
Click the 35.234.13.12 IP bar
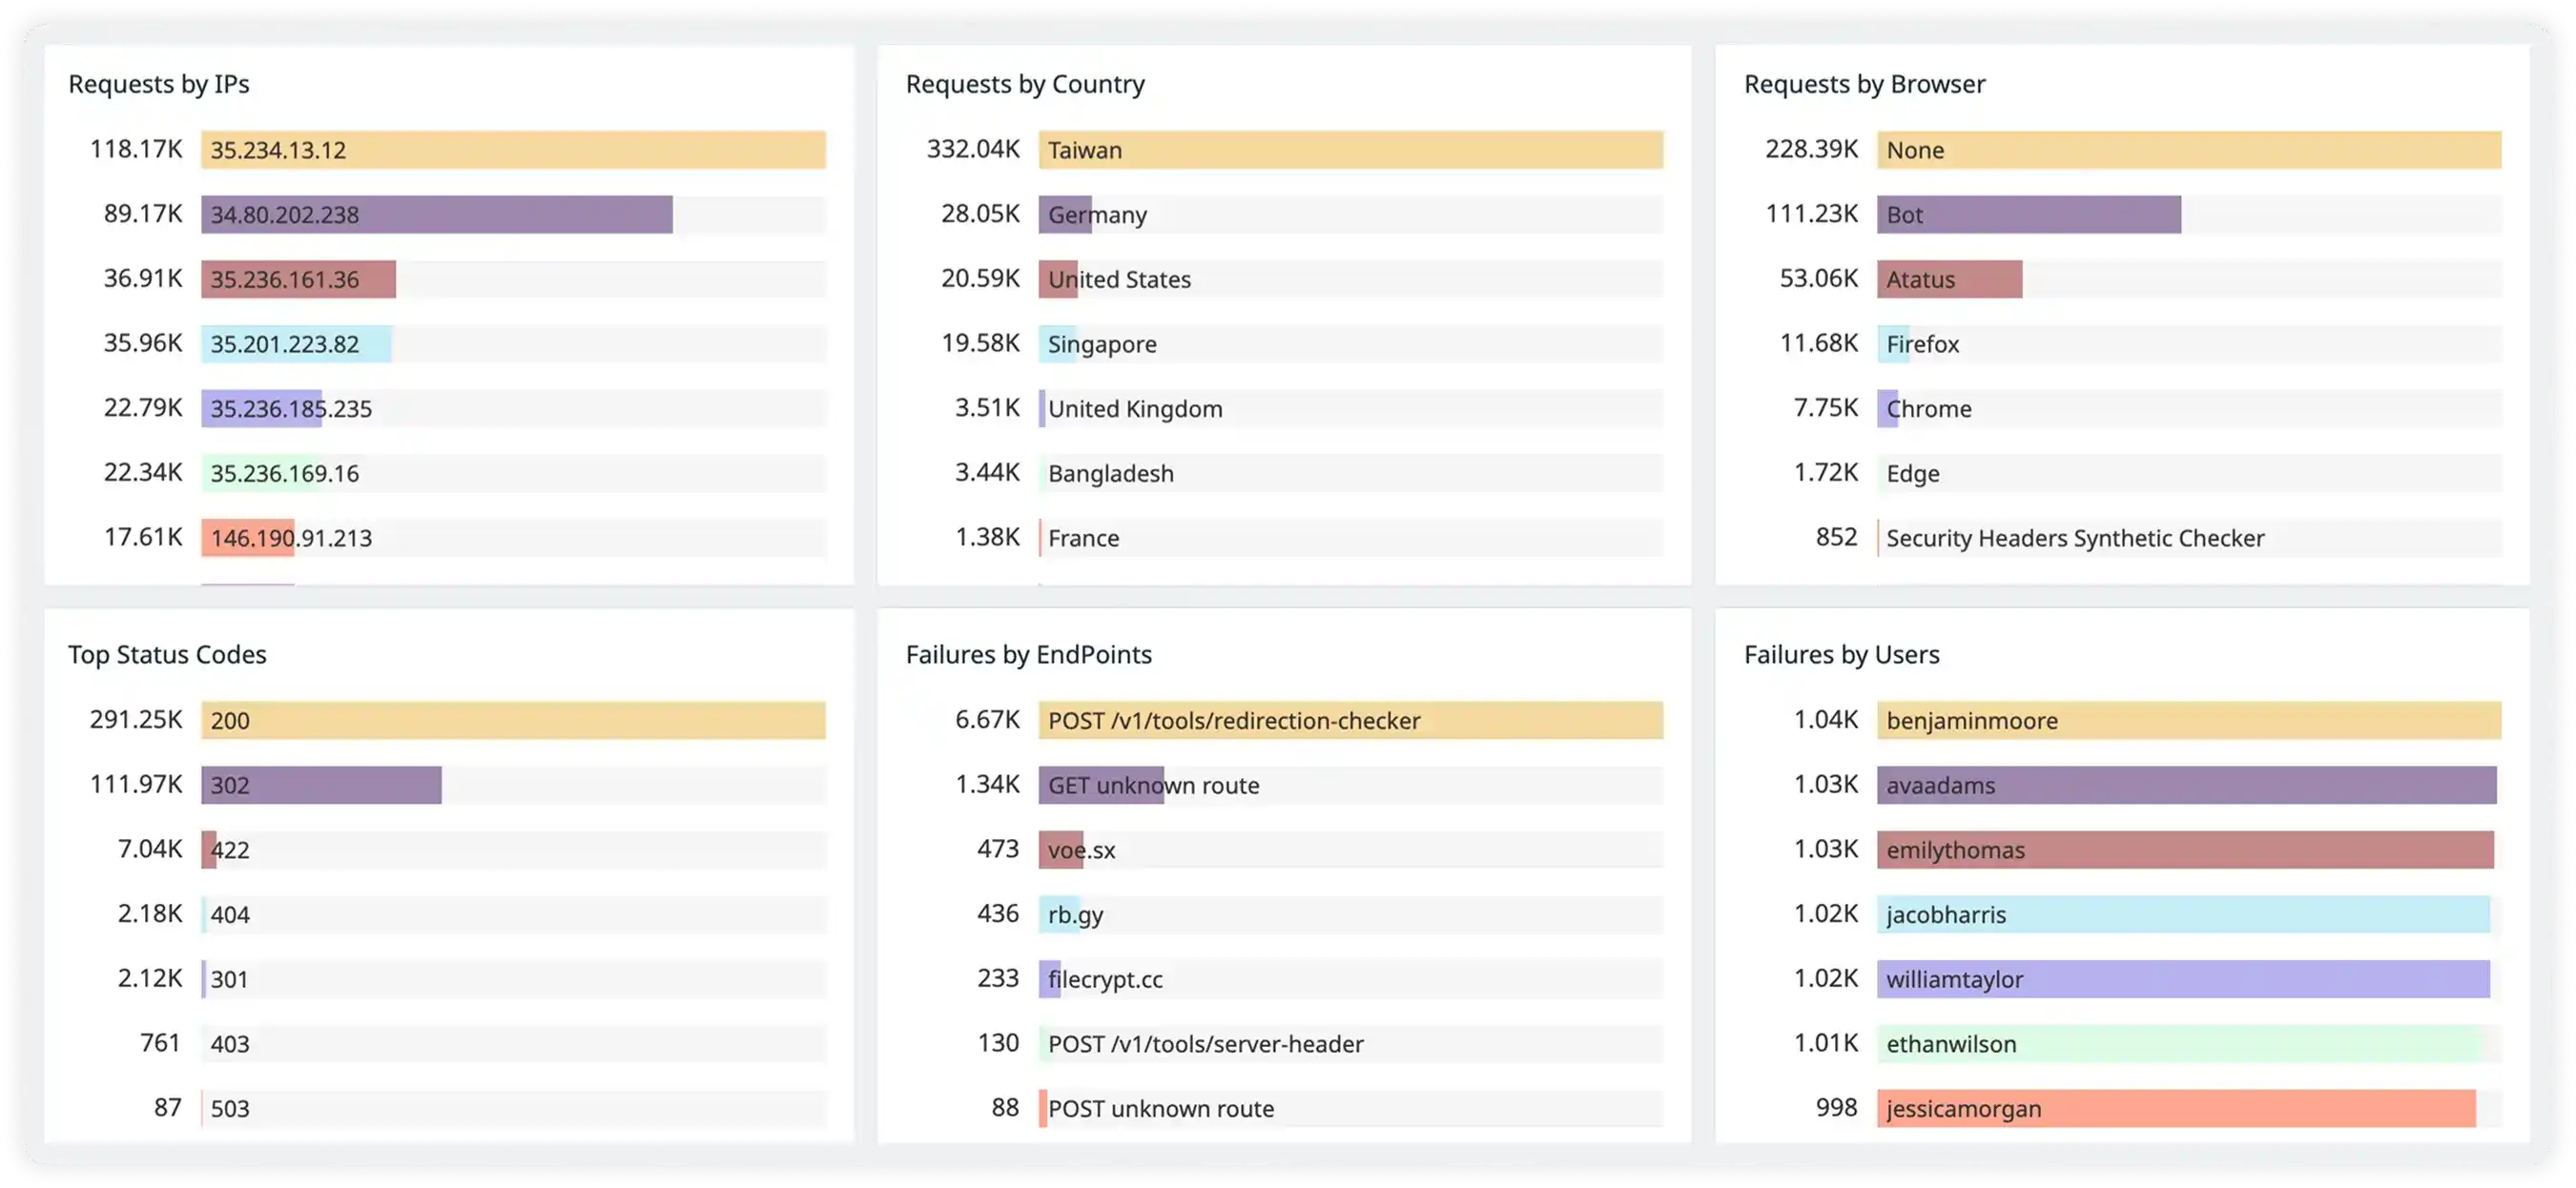point(512,150)
